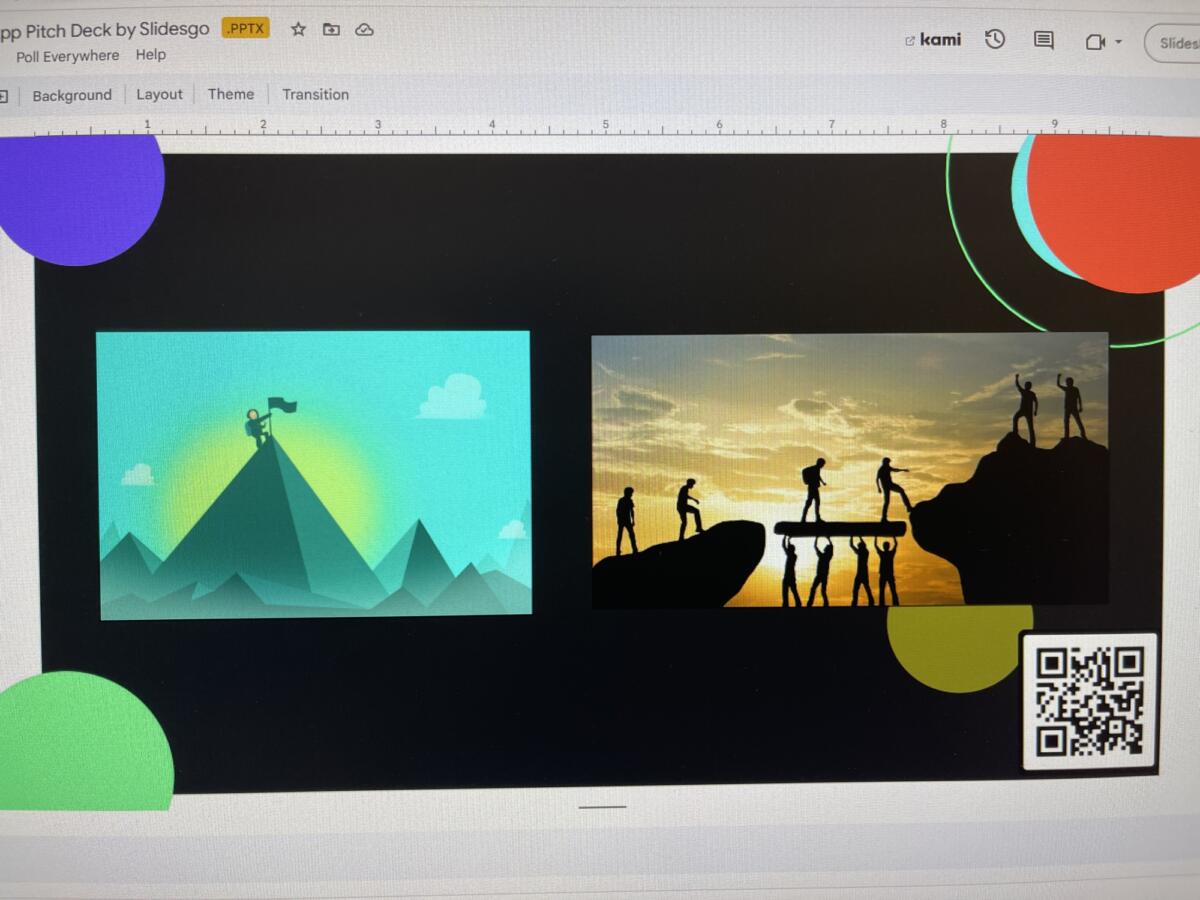The width and height of the screenshot is (1200, 900).
Task: Click the Slideshow button
Action: coord(1176,43)
